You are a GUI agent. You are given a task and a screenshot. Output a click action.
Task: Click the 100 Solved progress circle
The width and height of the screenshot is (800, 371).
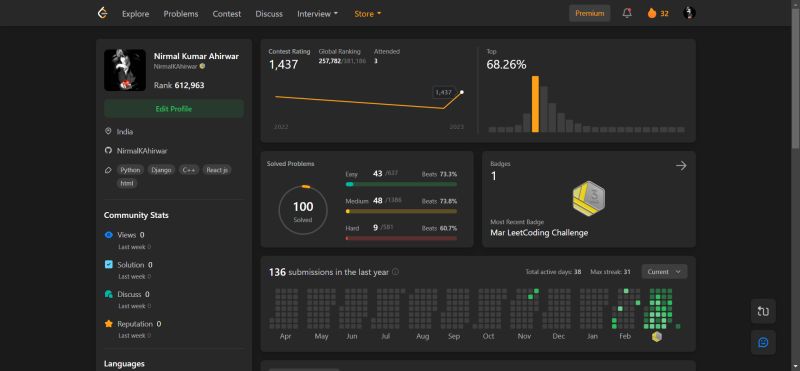303,210
